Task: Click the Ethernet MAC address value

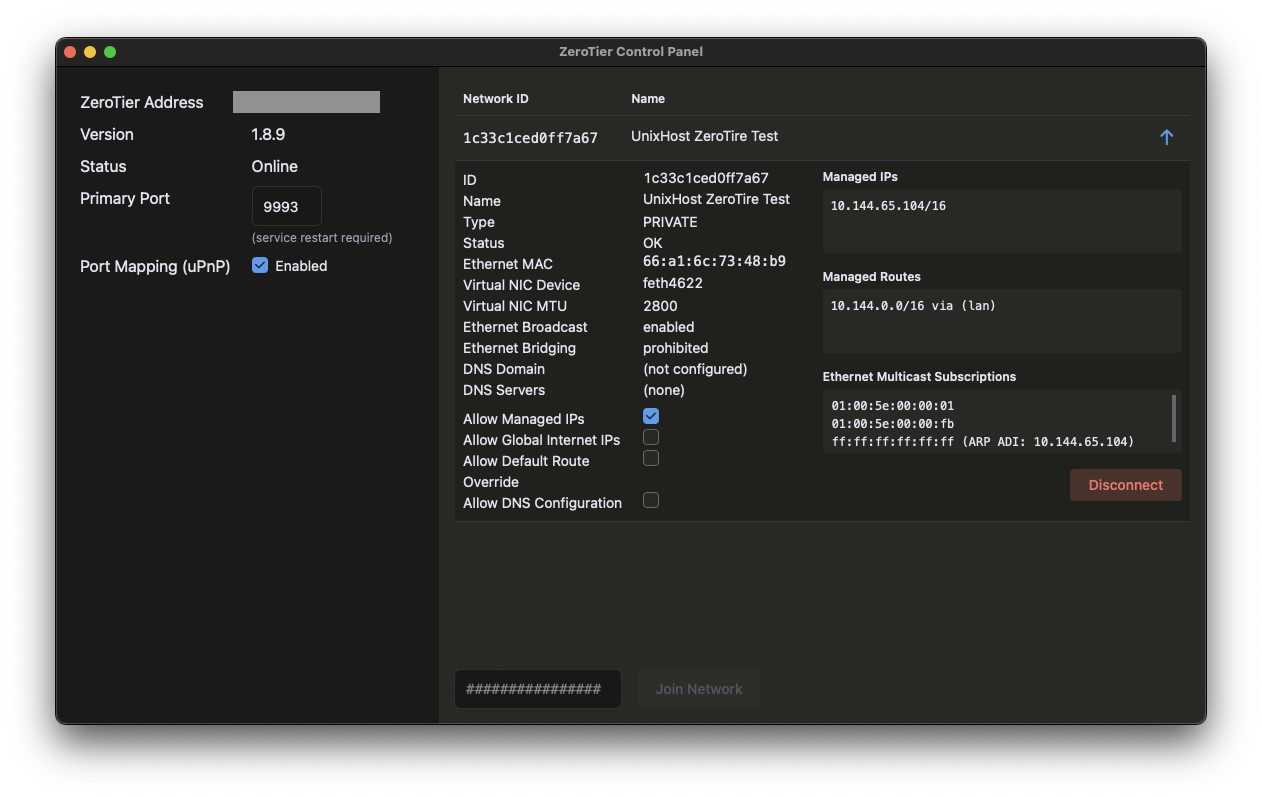Action: pyautogui.click(x=713, y=262)
